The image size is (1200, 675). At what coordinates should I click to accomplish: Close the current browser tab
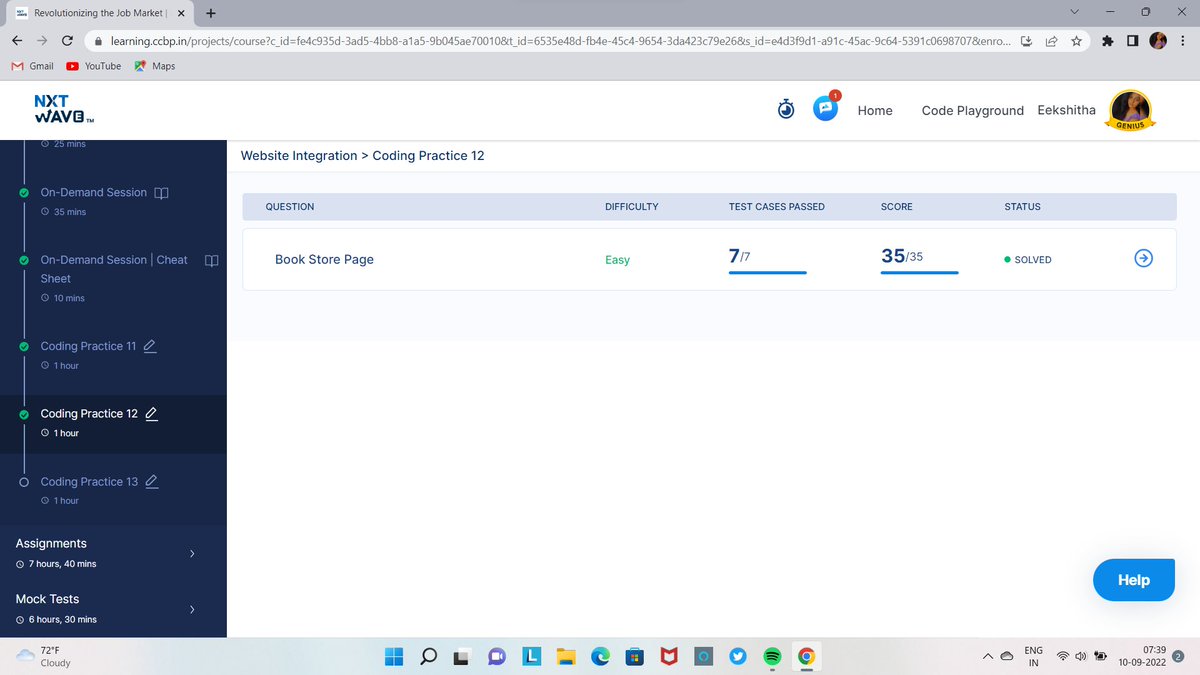[x=179, y=14]
